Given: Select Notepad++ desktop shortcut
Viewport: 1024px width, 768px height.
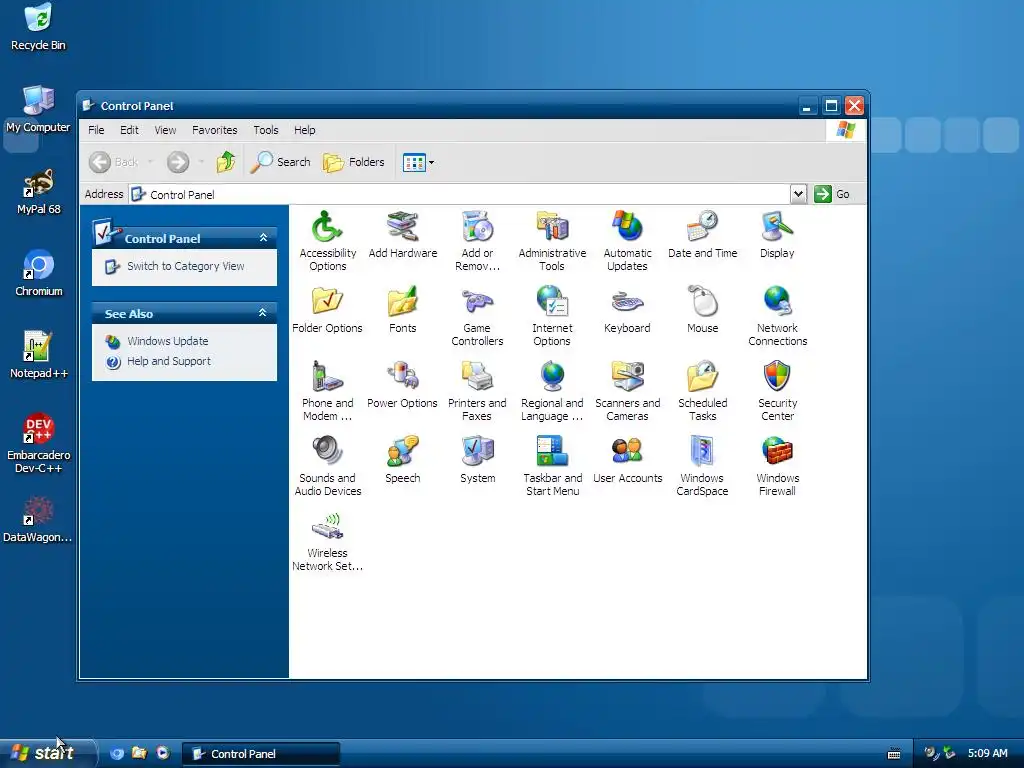Looking at the screenshot, I should (39, 356).
